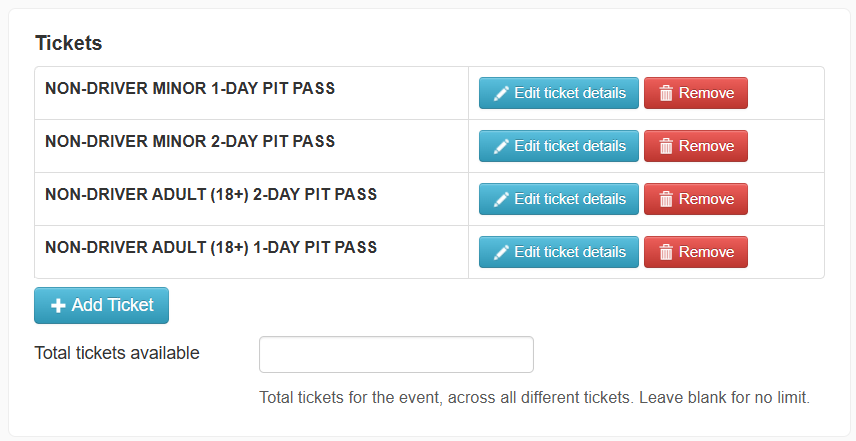Remove the Minor 2-Day Pit Pass ticket
Image resolution: width=856 pixels, height=441 pixels.
click(696, 146)
